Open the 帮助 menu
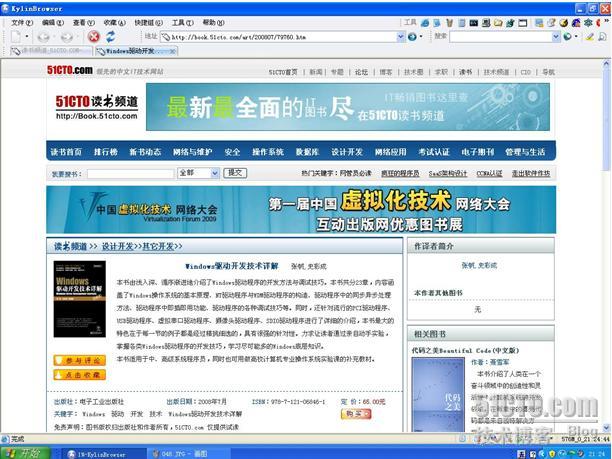Viewport: 612px width, 459px height. (213, 23)
